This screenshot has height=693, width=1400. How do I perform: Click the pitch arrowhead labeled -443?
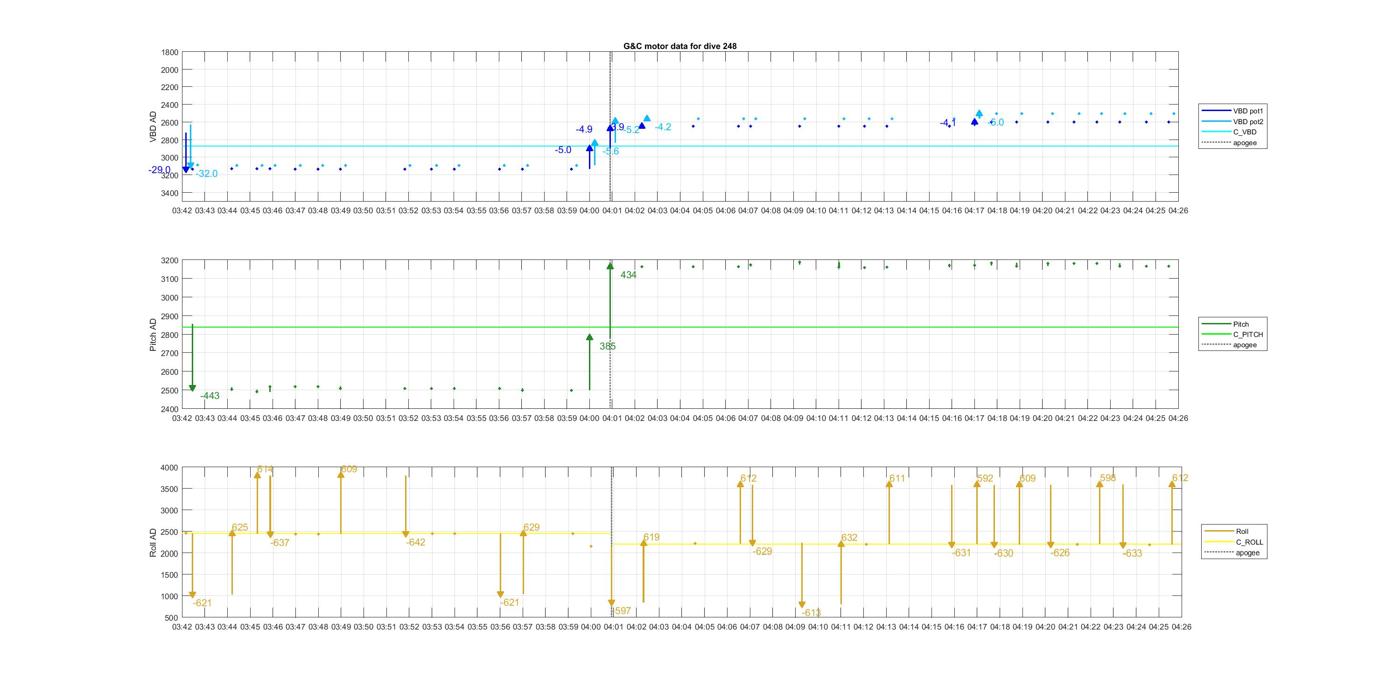193,388
